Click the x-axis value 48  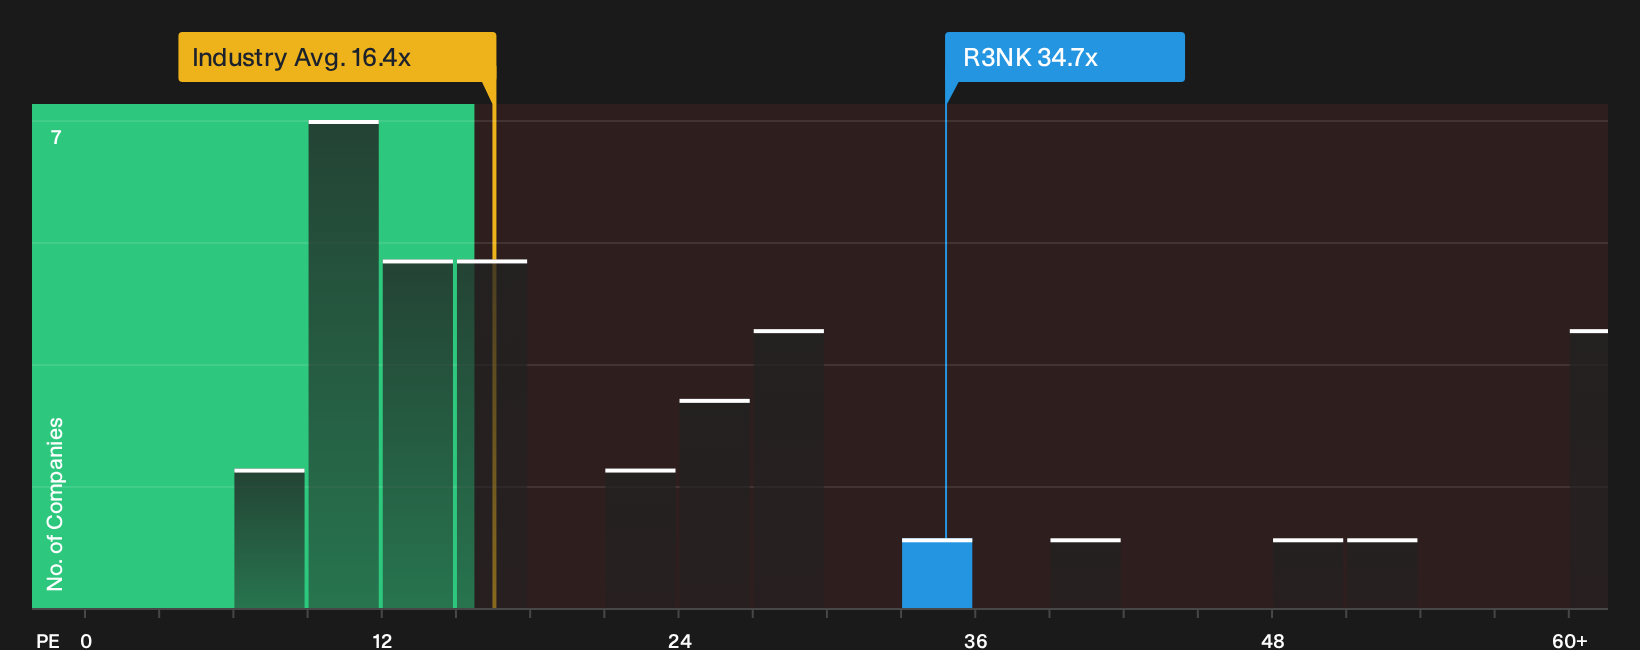click(1273, 641)
